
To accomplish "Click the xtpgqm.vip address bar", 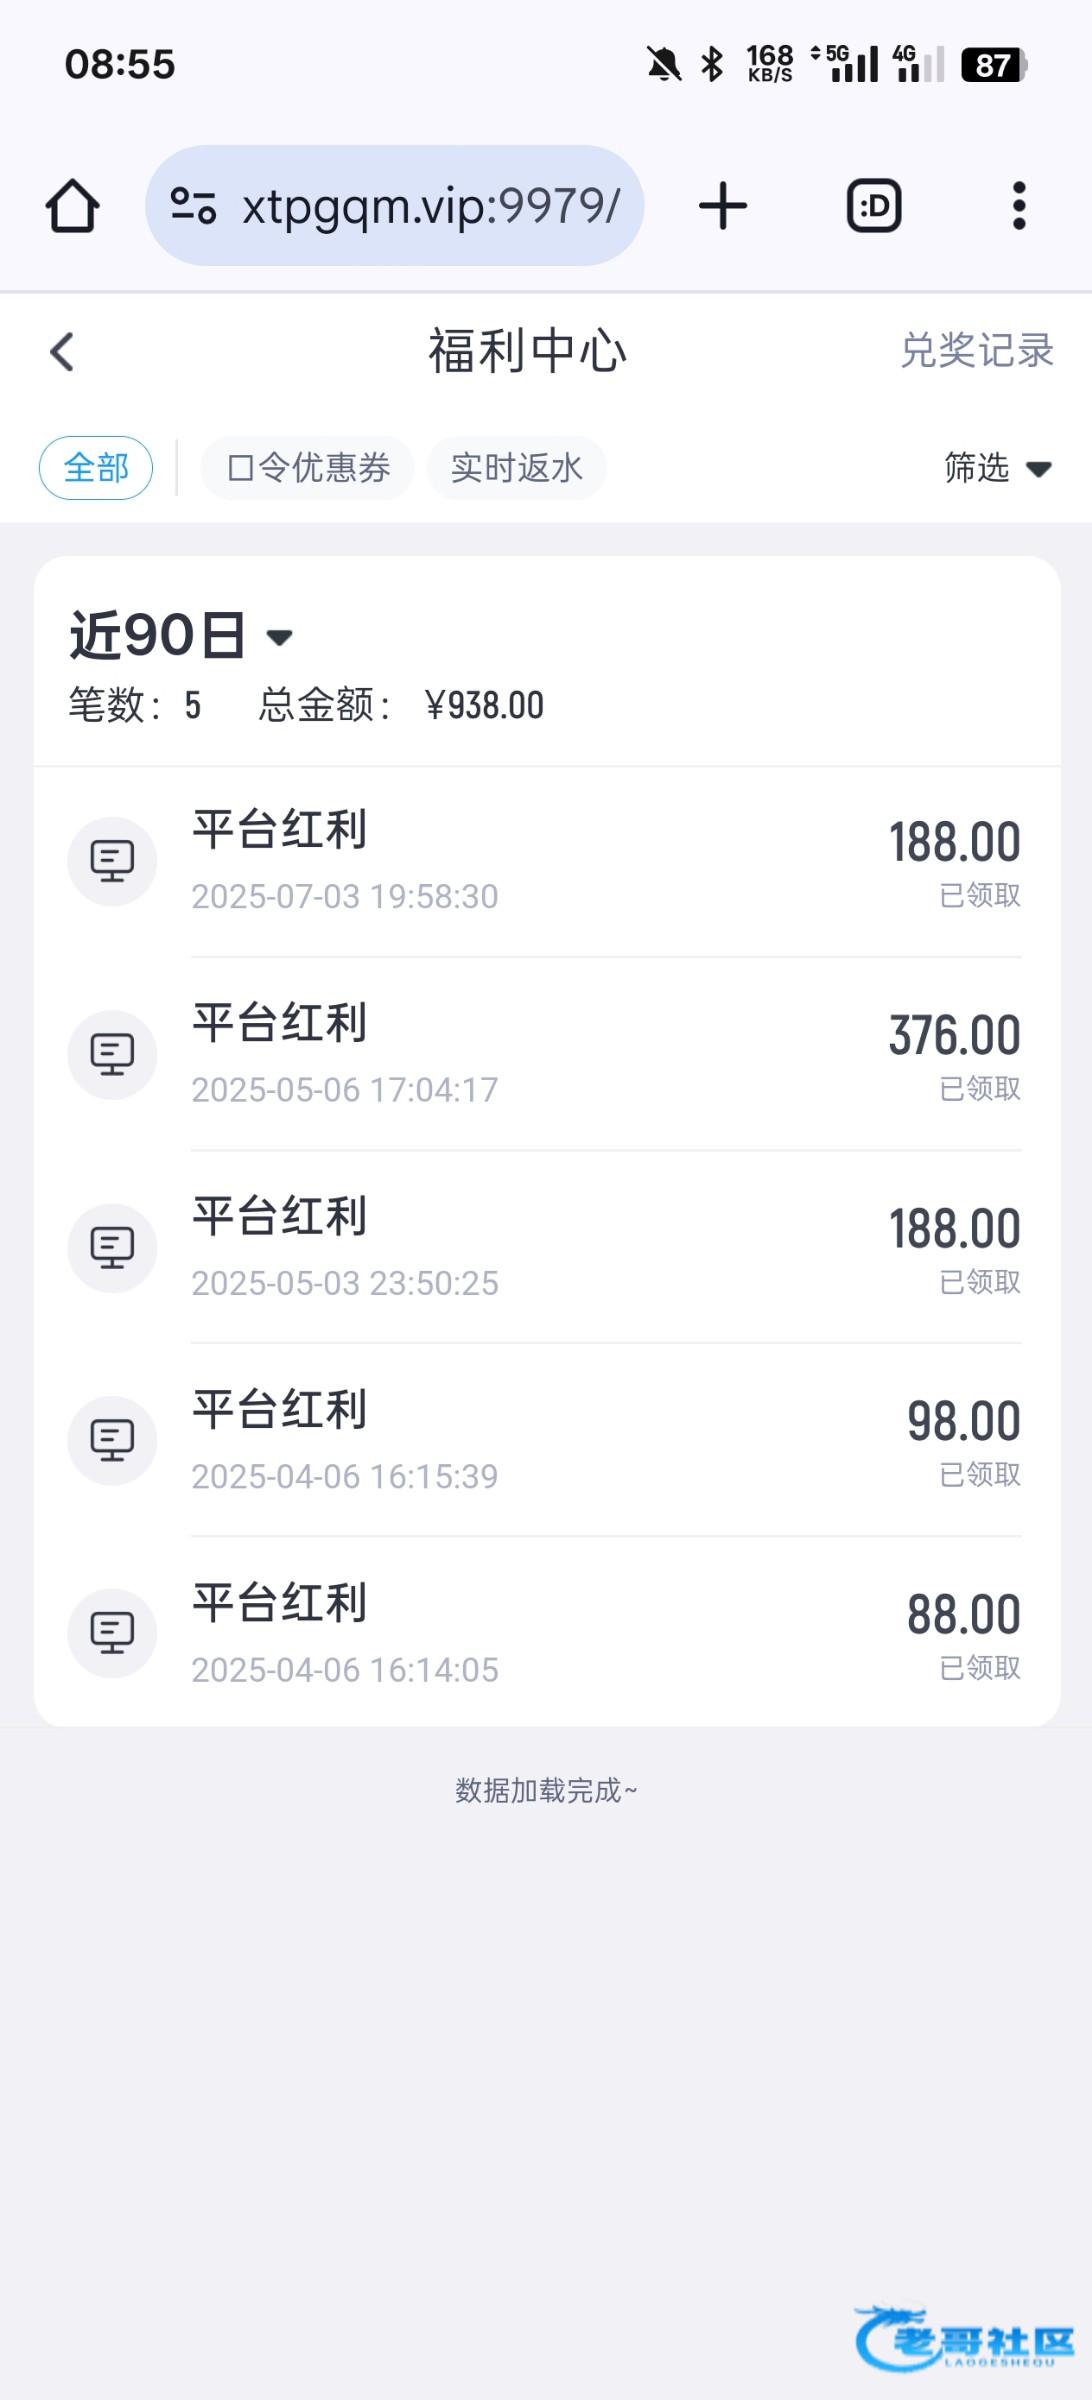I will coord(430,206).
